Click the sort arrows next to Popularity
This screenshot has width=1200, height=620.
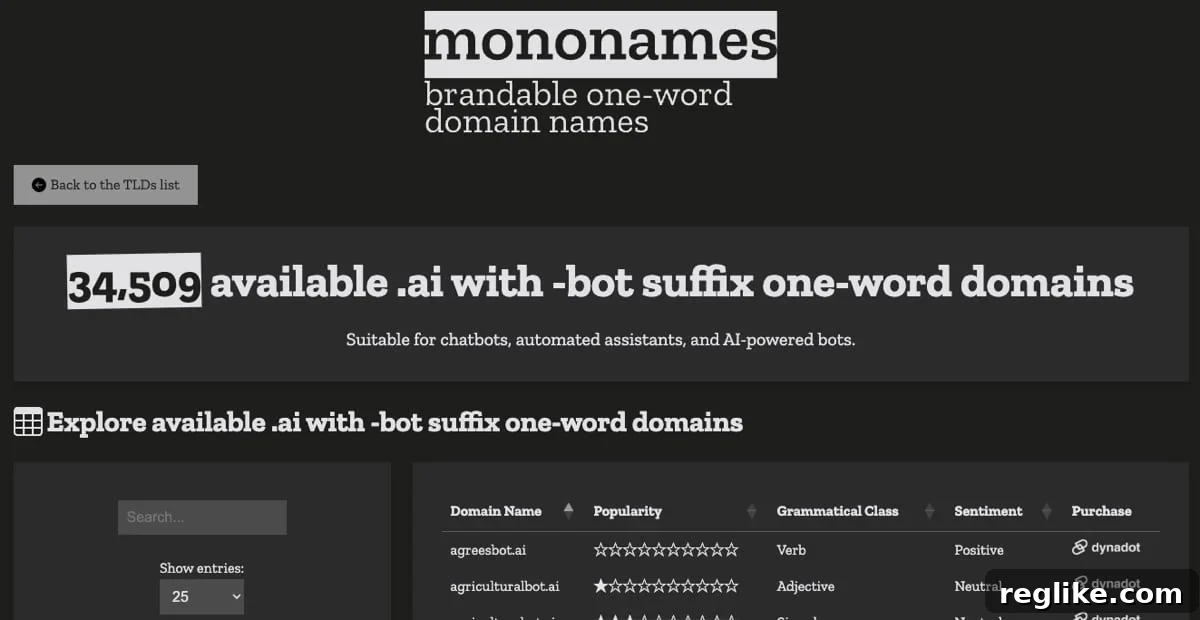(752, 511)
